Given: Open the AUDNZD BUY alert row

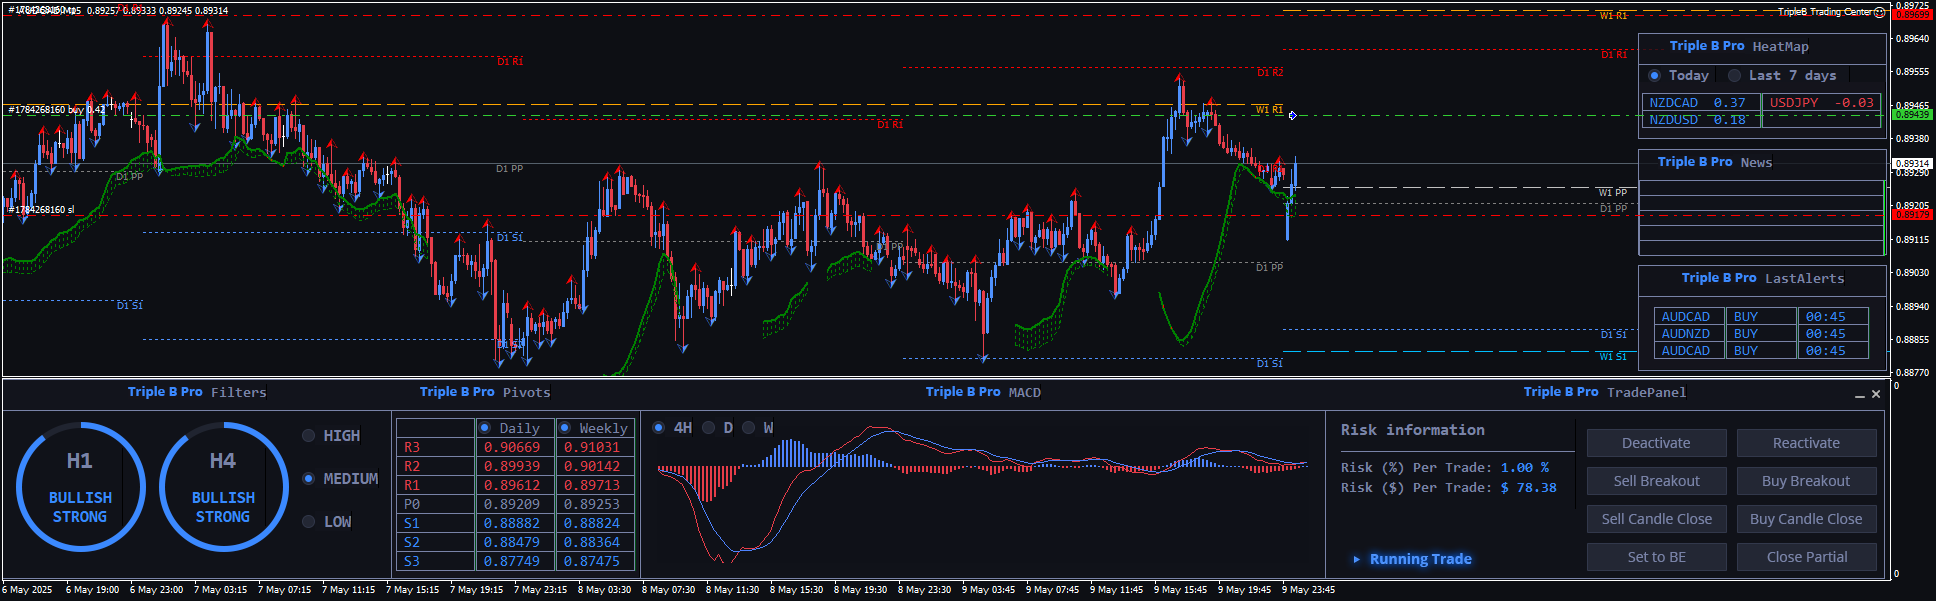Looking at the screenshot, I should click(x=1760, y=334).
